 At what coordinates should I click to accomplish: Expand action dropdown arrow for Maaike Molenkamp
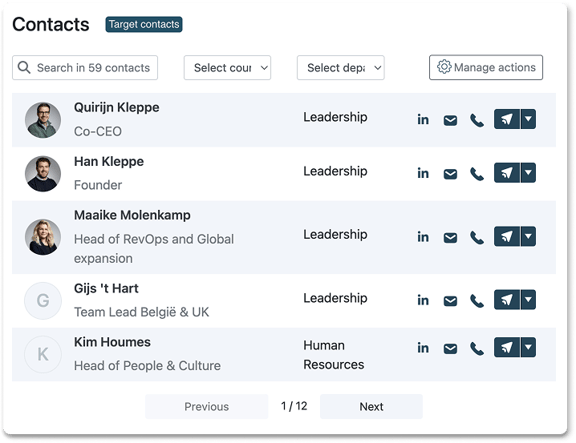coord(528,236)
